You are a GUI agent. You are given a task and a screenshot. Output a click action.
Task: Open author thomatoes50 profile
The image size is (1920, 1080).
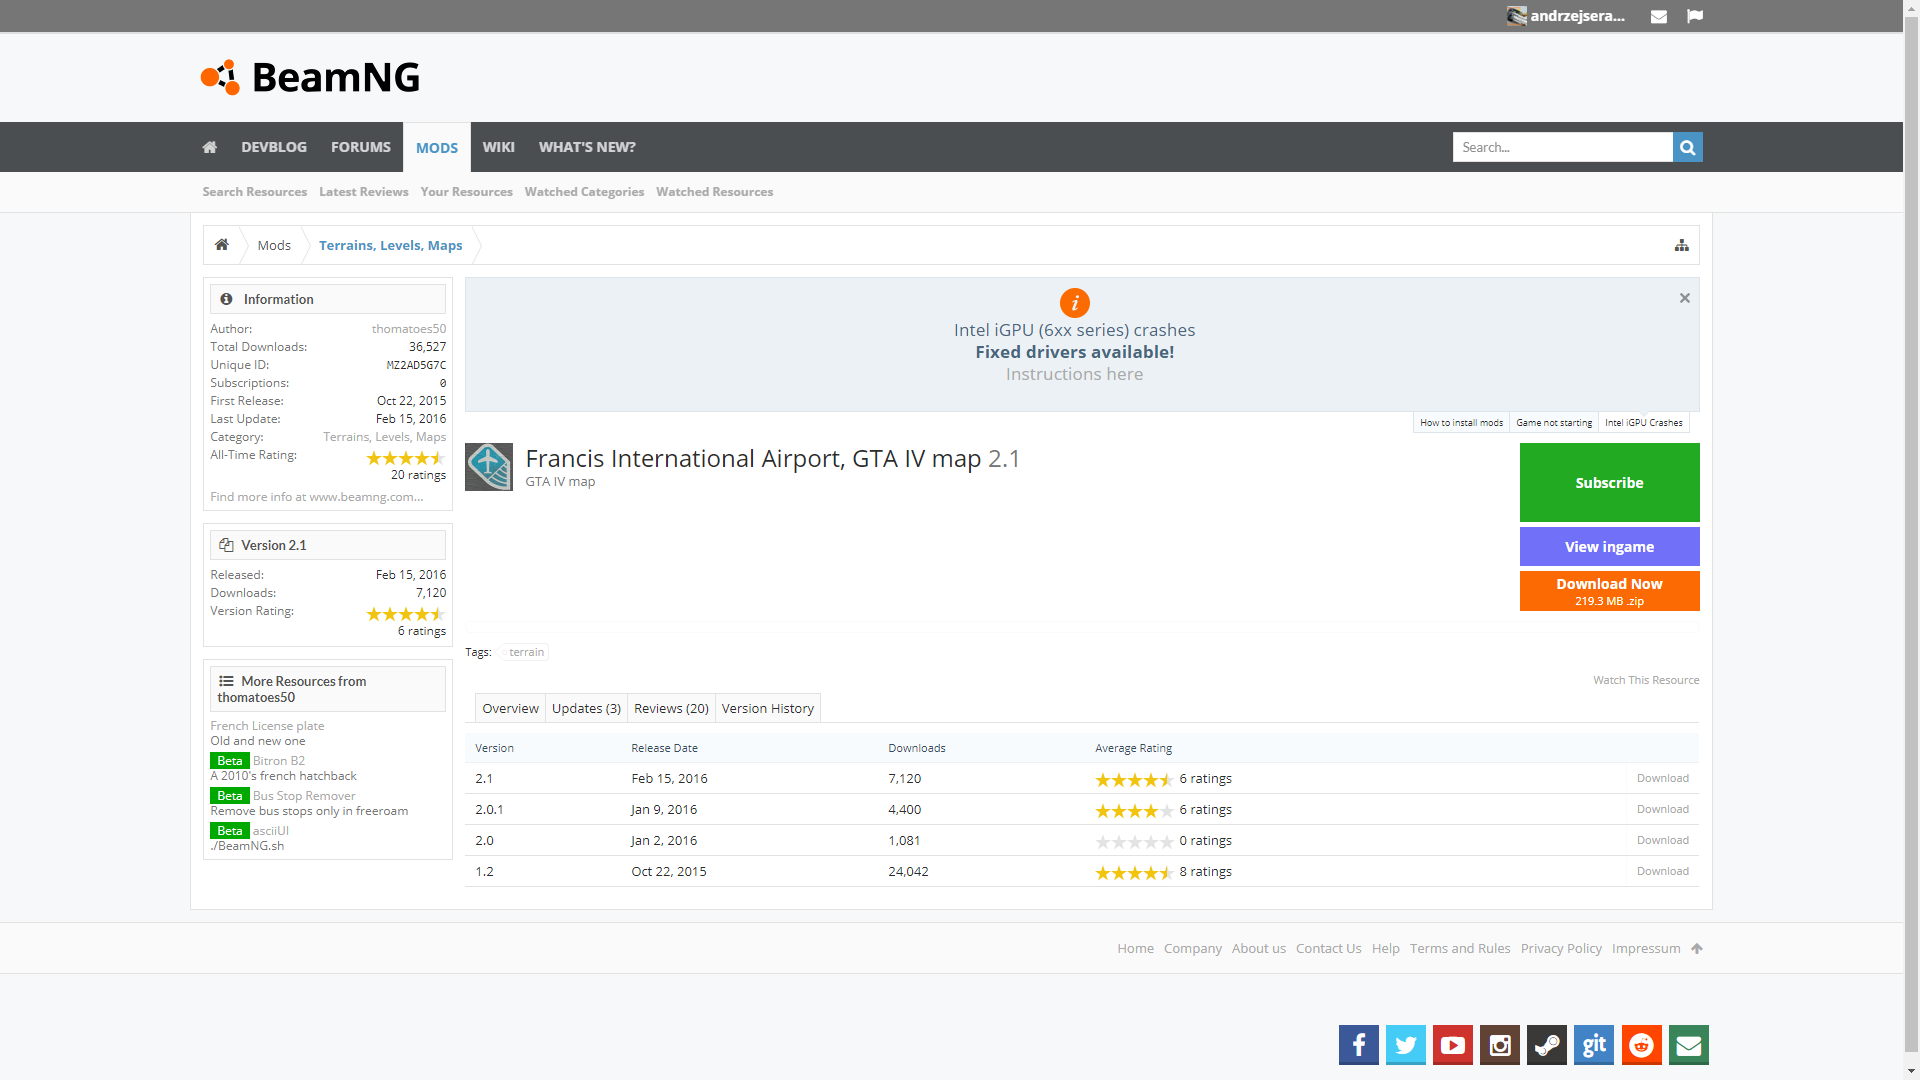[x=409, y=329]
